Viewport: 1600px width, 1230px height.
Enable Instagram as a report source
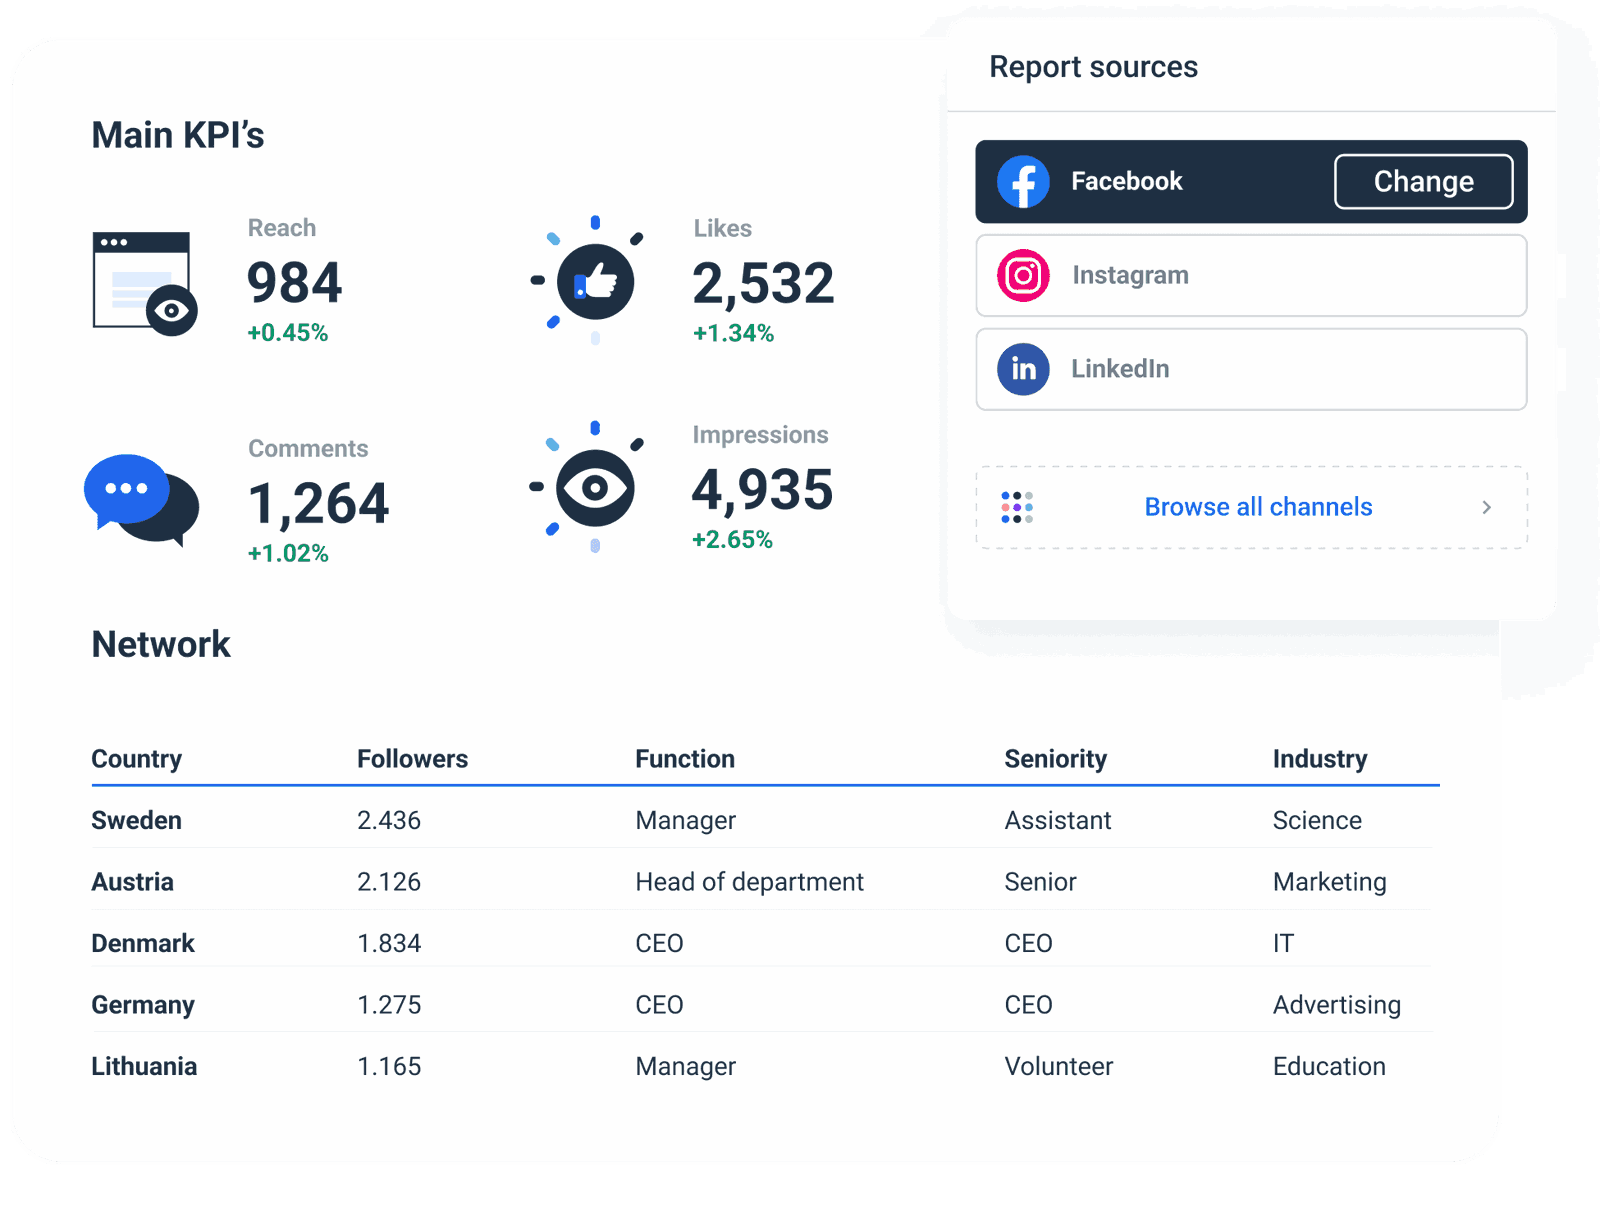tap(1250, 275)
